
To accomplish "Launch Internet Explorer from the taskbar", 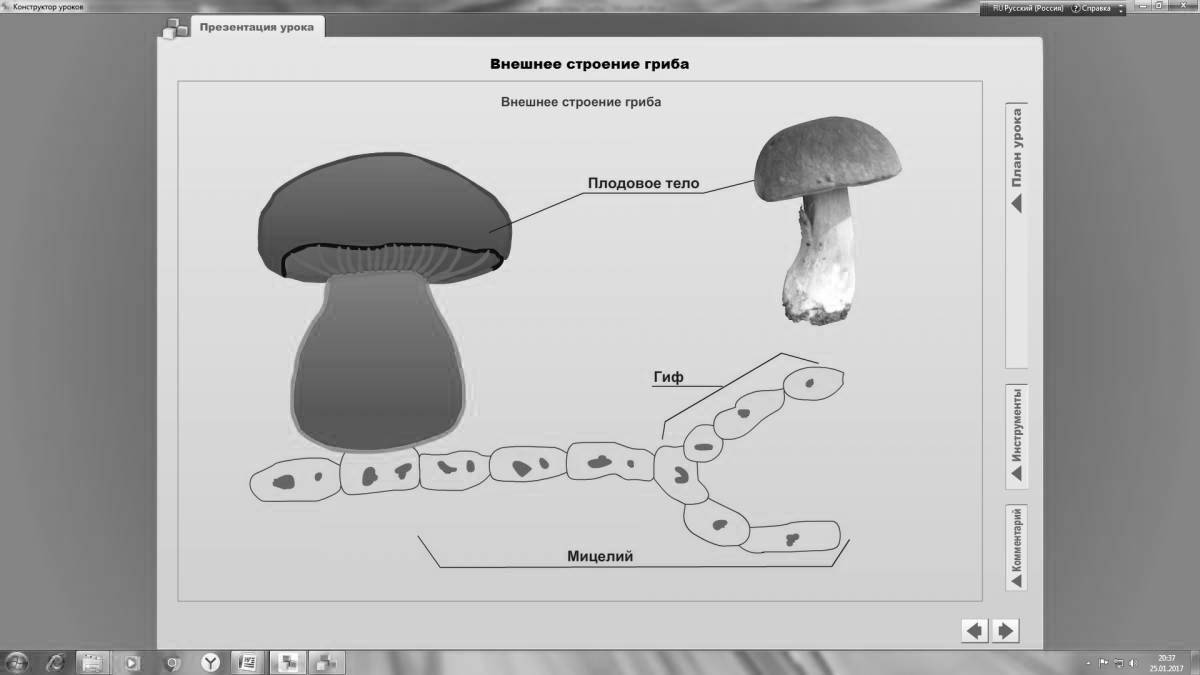I will [55, 661].
